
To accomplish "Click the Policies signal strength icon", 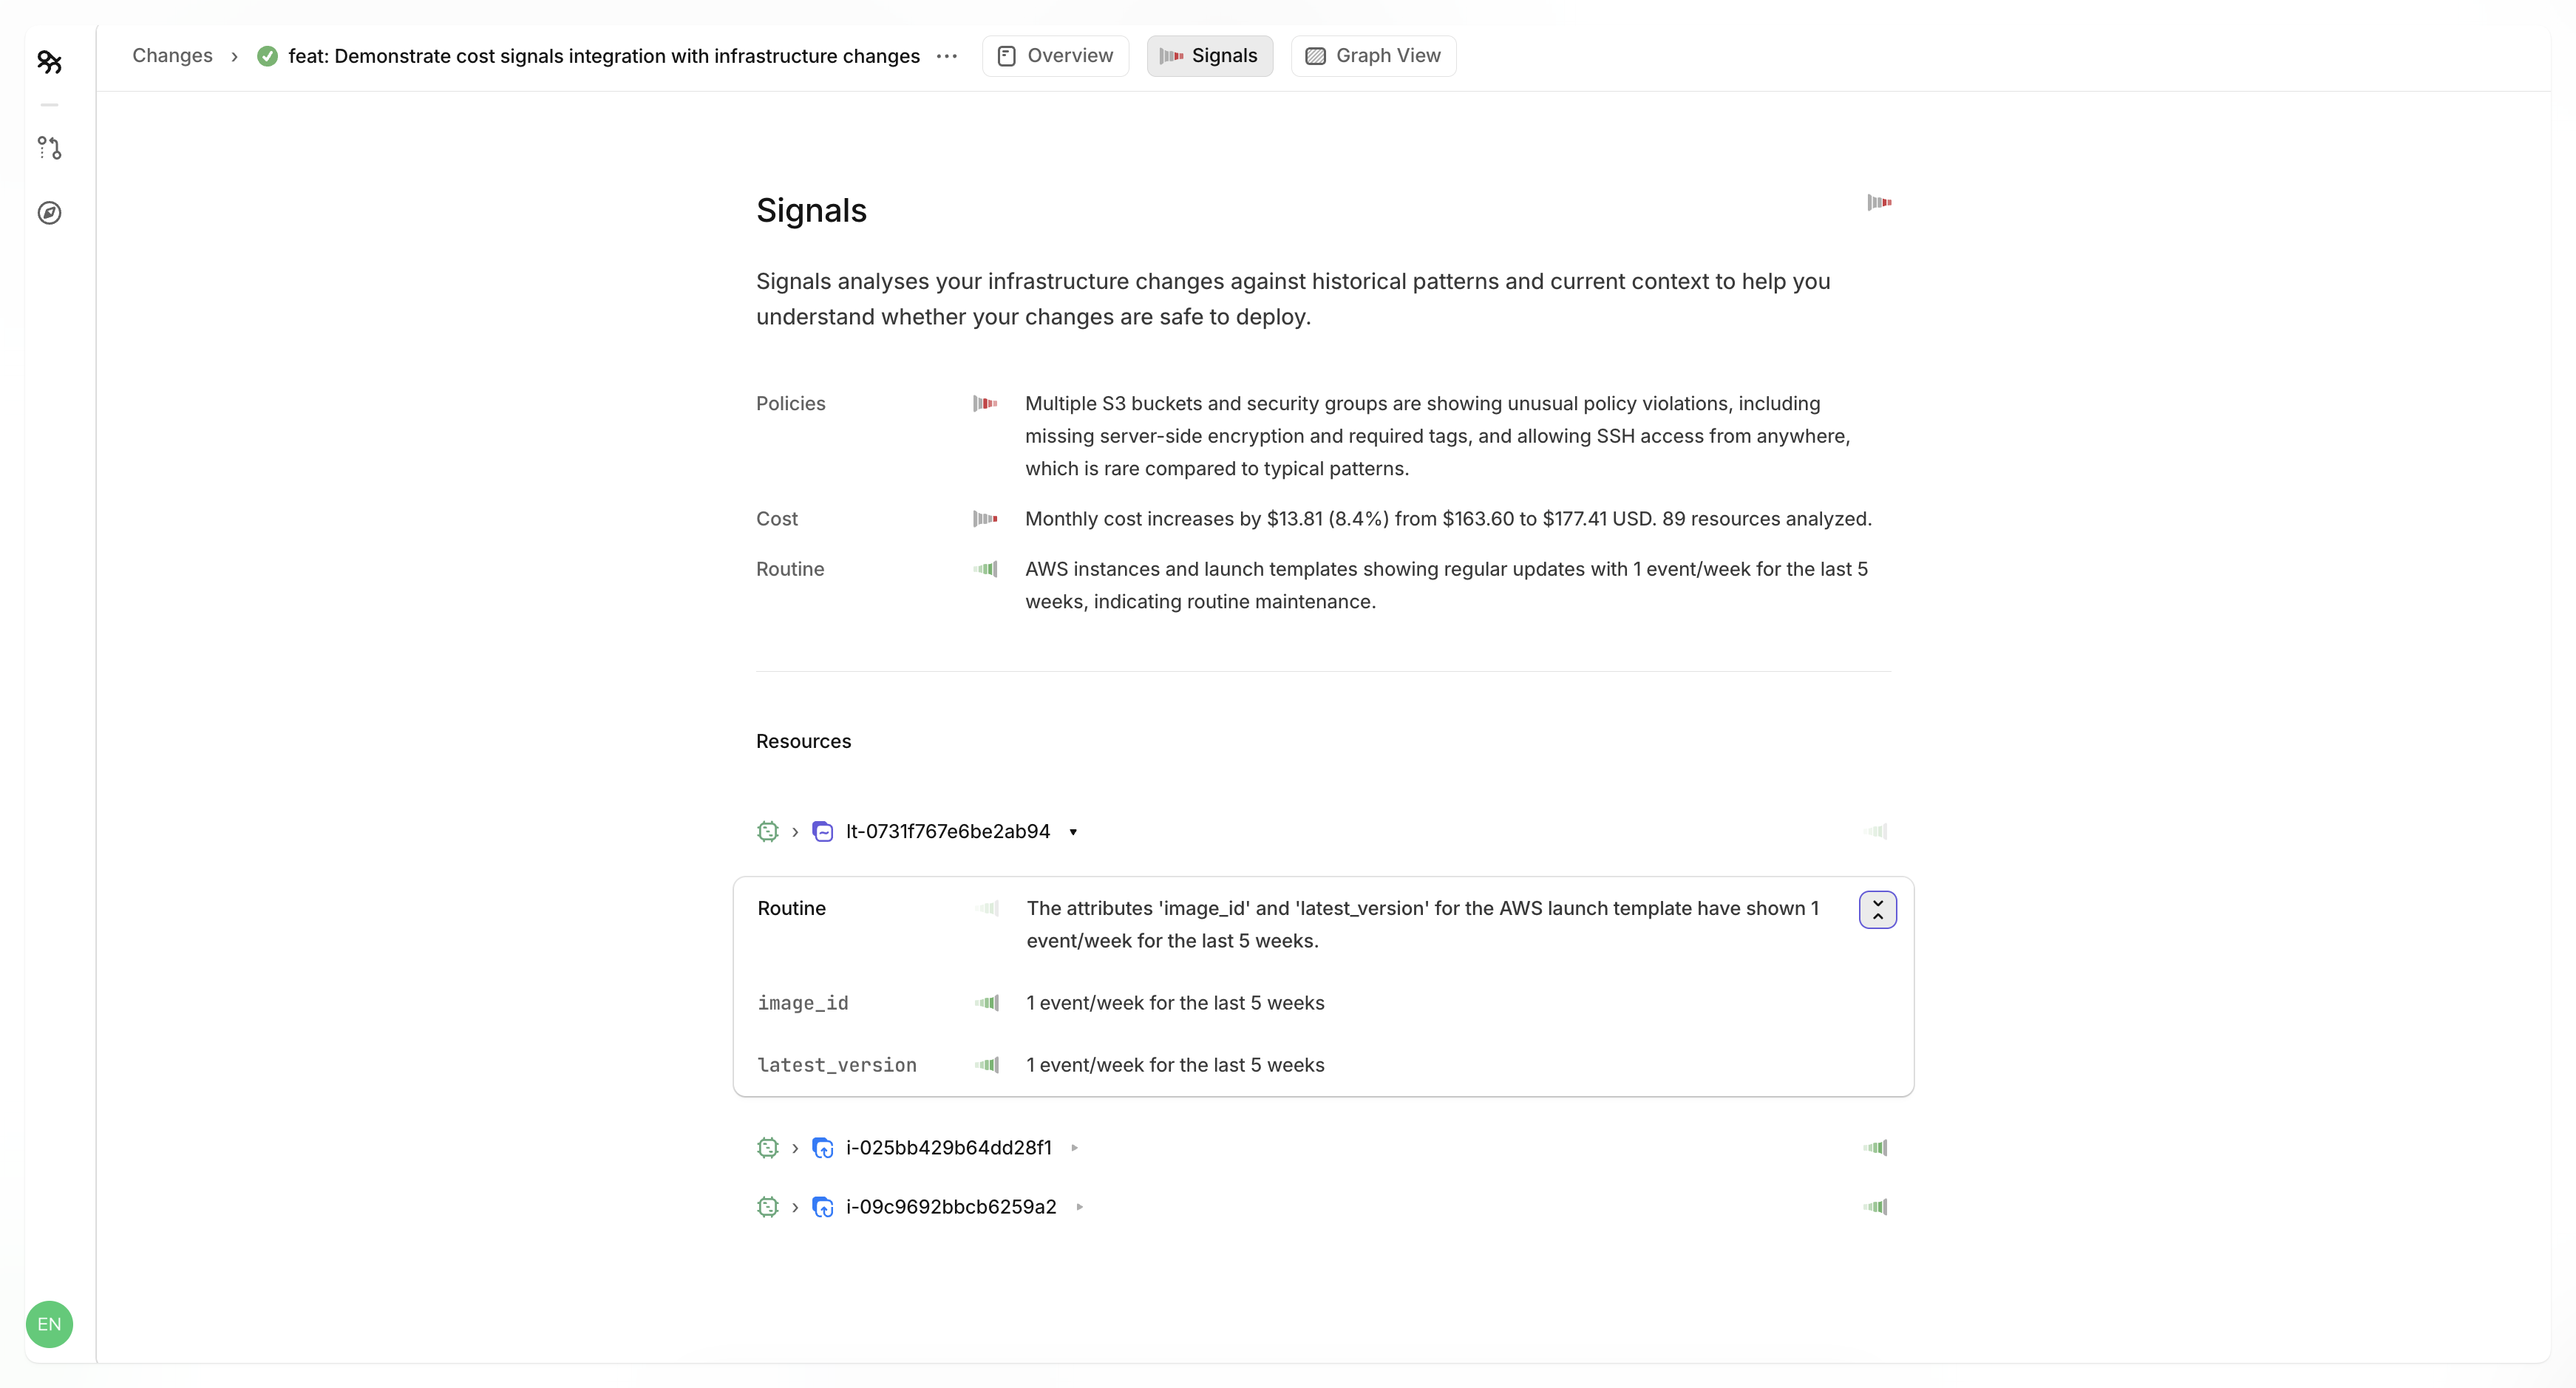I will click(985, 404).
